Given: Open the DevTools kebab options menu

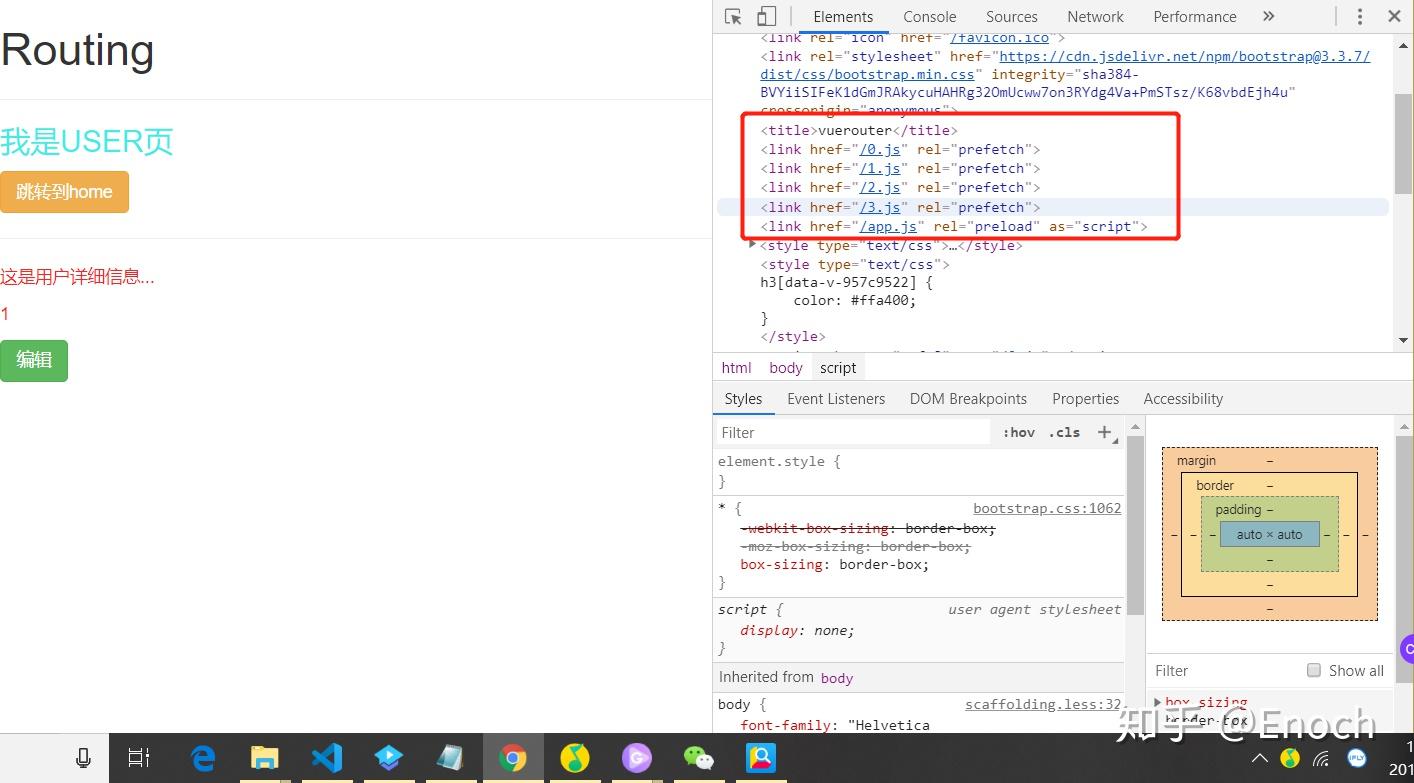Looking at the screenshot, I should point(1359,16).
